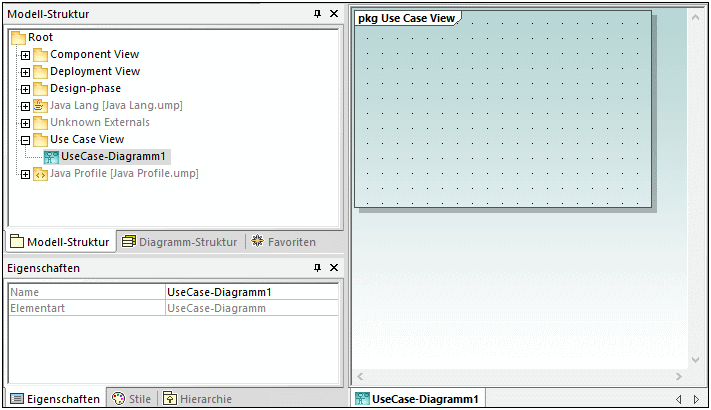
Task: Expand the Component View tree node
Action: 25,55
